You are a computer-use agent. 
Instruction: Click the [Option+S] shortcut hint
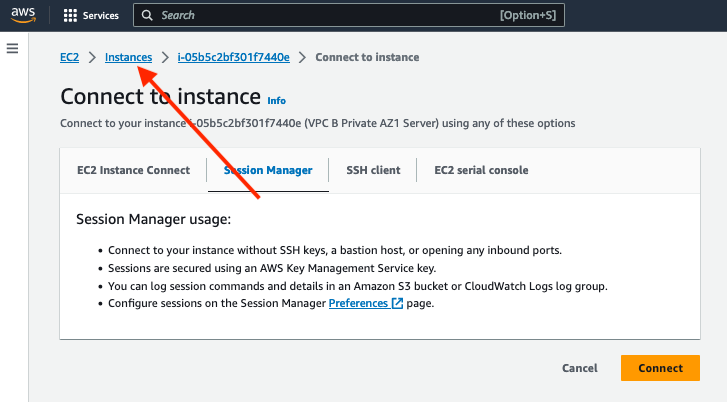[528, 15]
